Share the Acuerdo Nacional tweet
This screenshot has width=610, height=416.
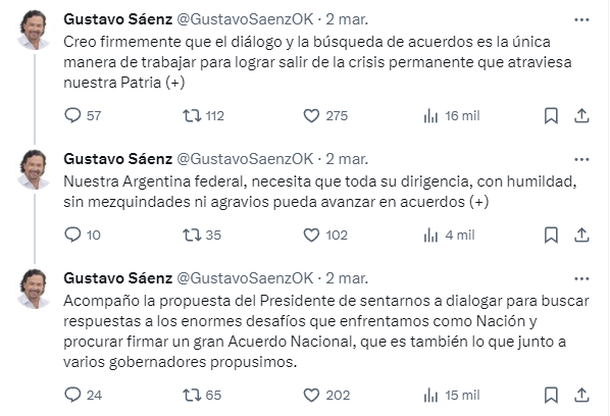581,394
